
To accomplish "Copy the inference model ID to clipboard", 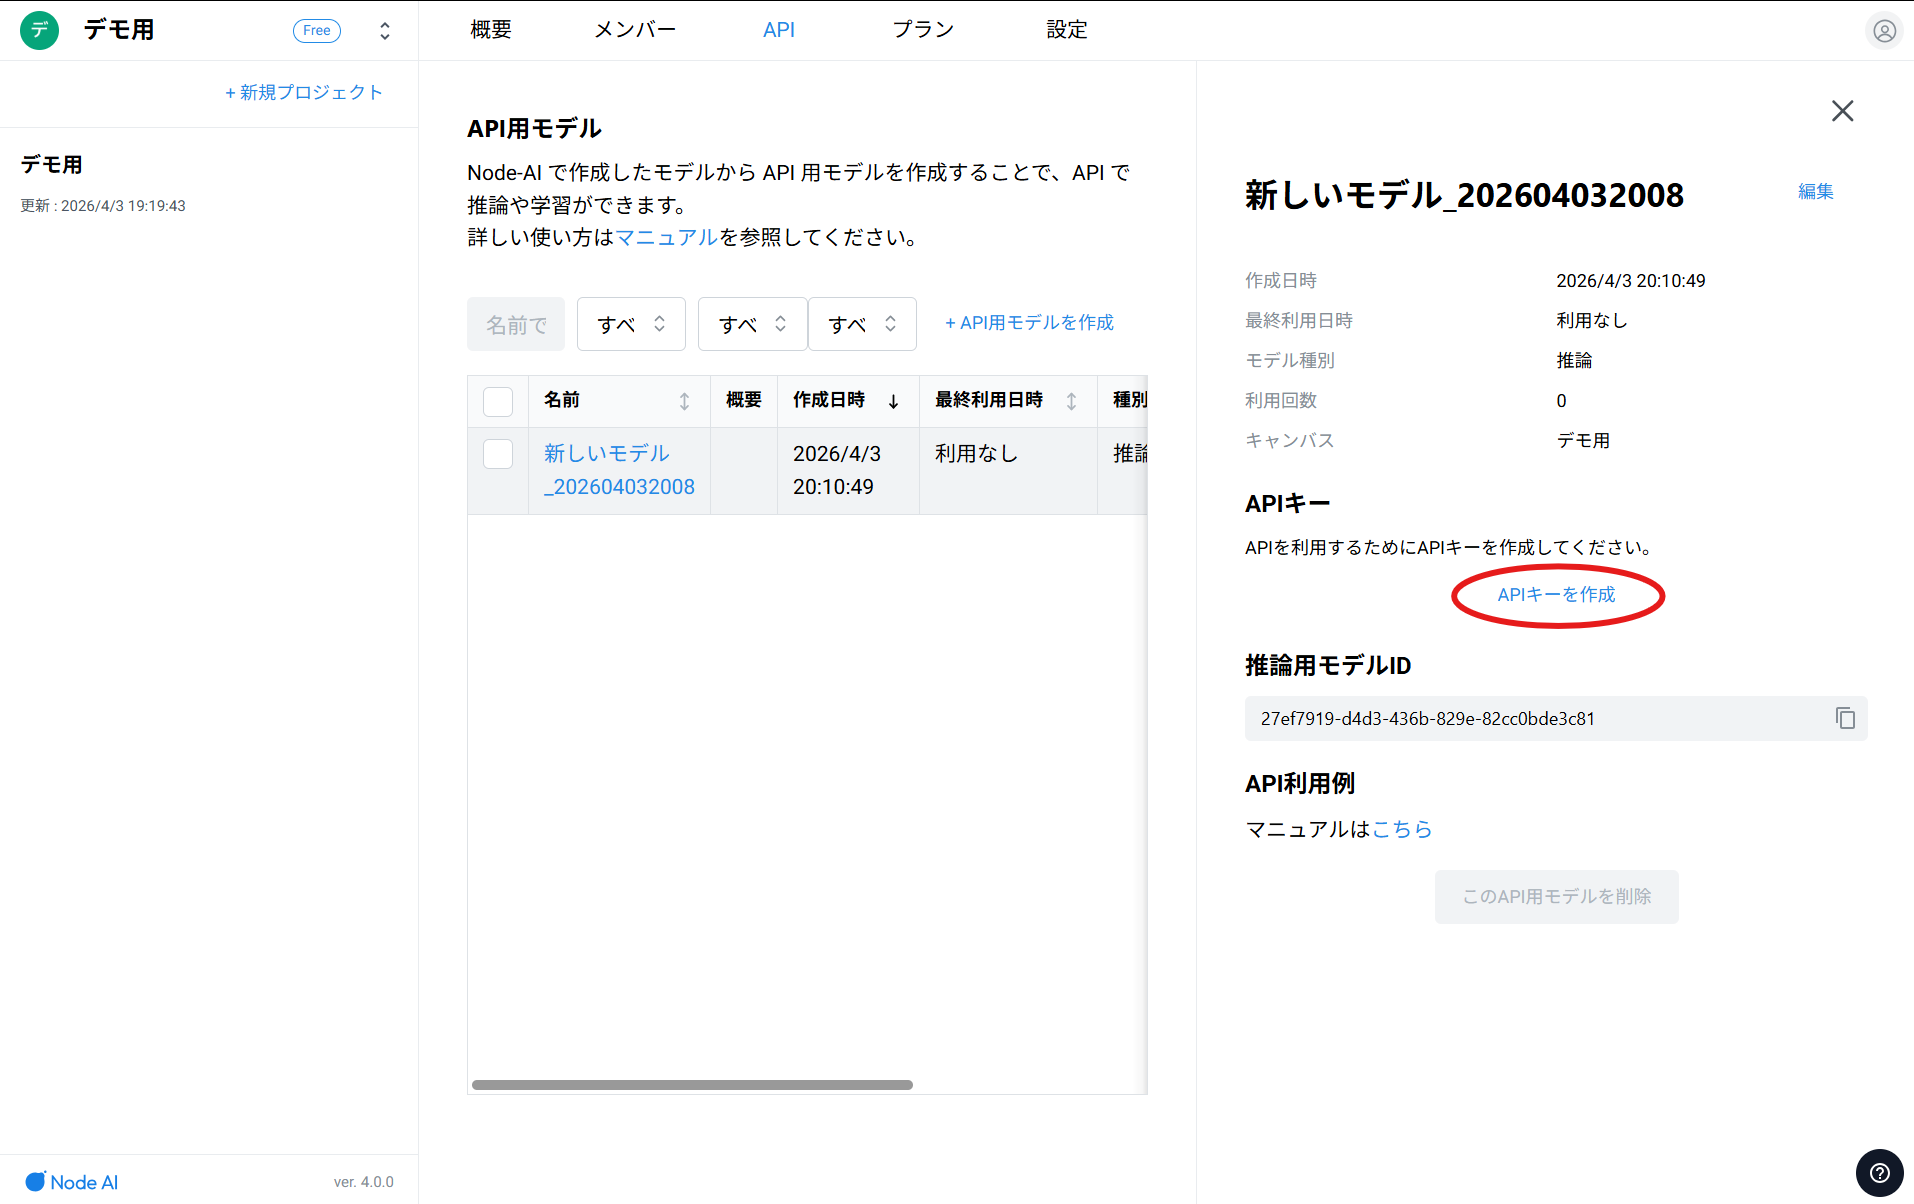I will point(1845,718).
